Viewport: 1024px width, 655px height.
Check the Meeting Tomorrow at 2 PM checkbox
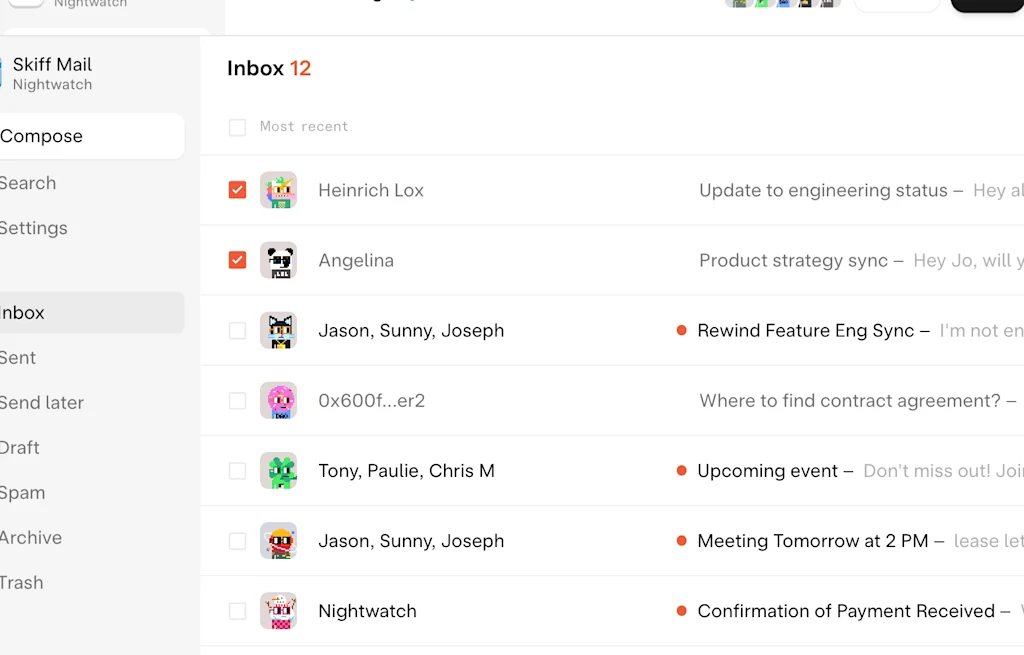pos(237,541)
